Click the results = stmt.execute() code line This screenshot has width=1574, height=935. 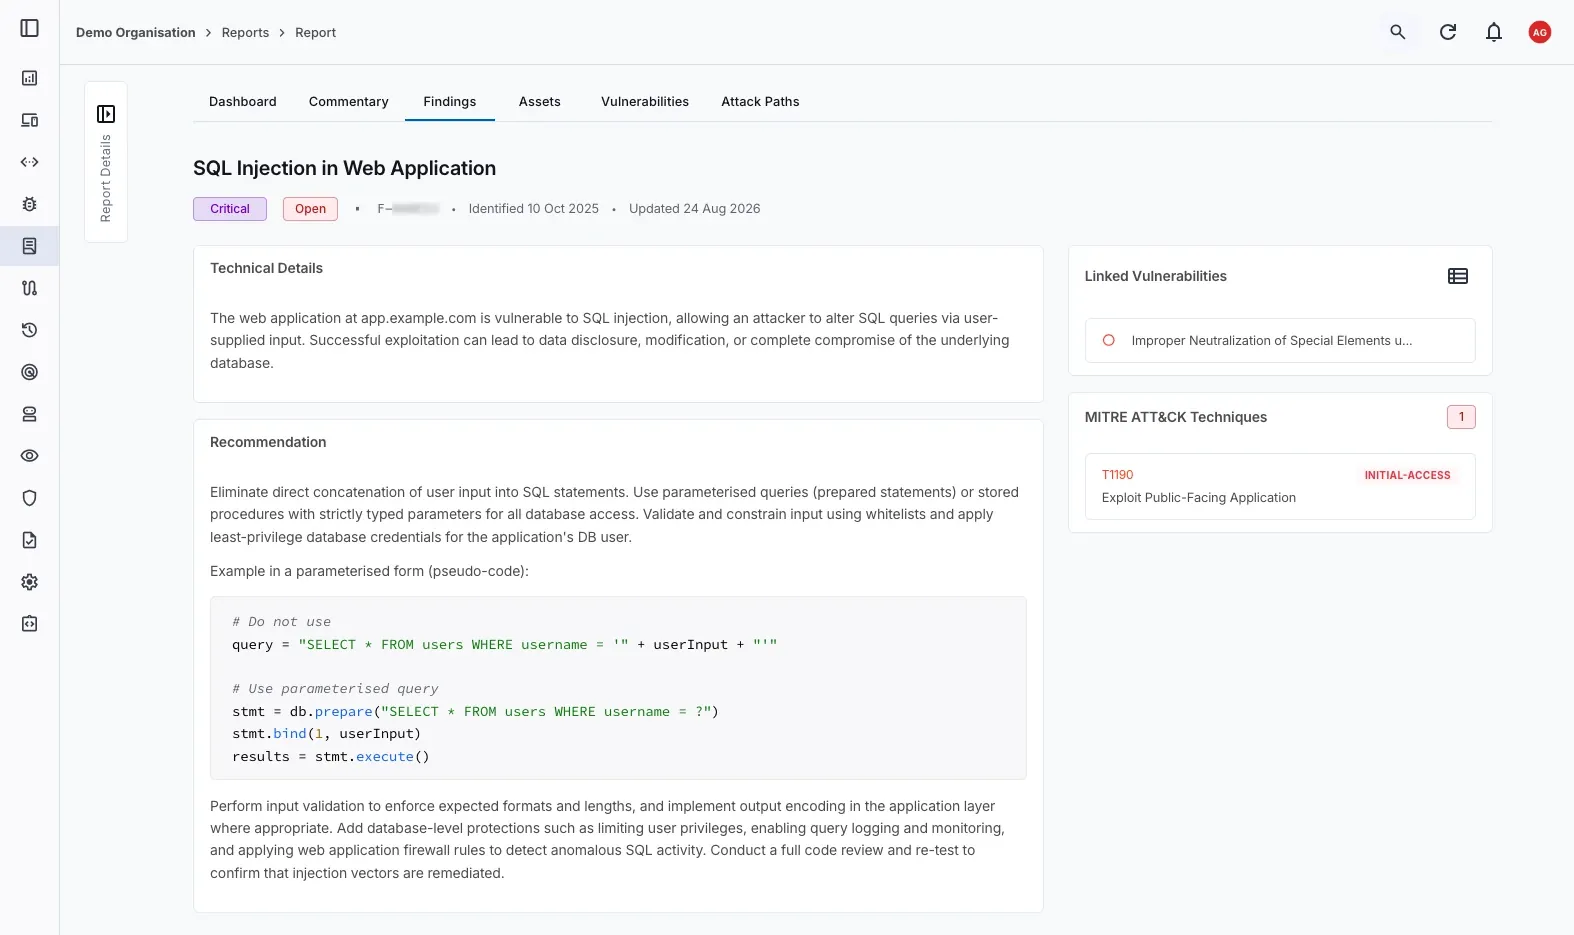coord(331,757)
